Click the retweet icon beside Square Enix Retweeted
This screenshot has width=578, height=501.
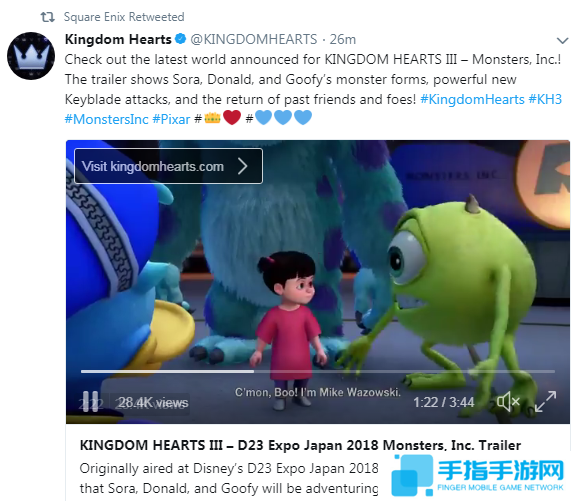coord(48,17)
